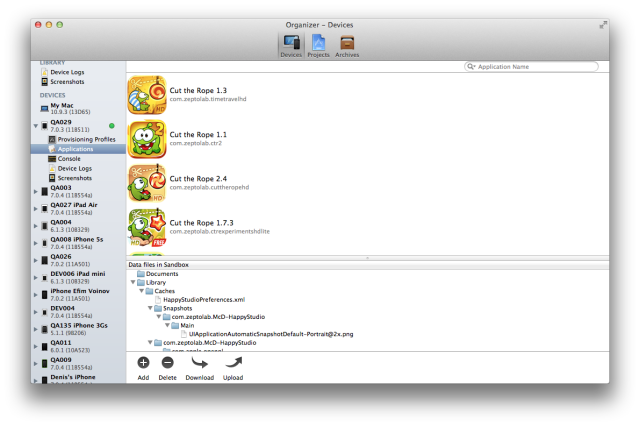Click com.zeptolab.ctrexperimentshdlite bundle identifier
Viewport: 640px width, 426px height.
click(x=220, y=231)
